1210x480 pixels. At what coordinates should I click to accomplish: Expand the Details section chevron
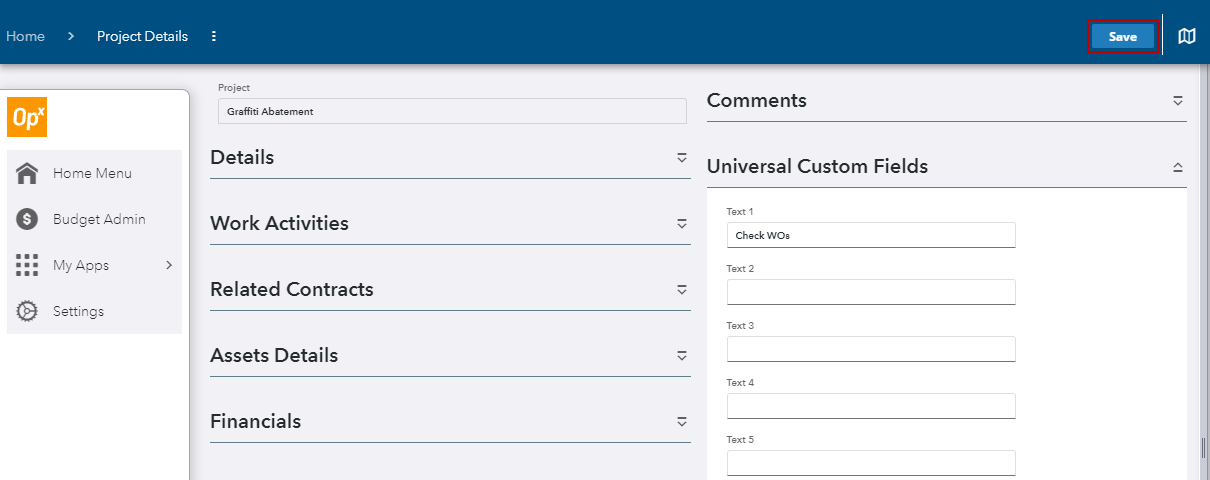pos(682,158)
